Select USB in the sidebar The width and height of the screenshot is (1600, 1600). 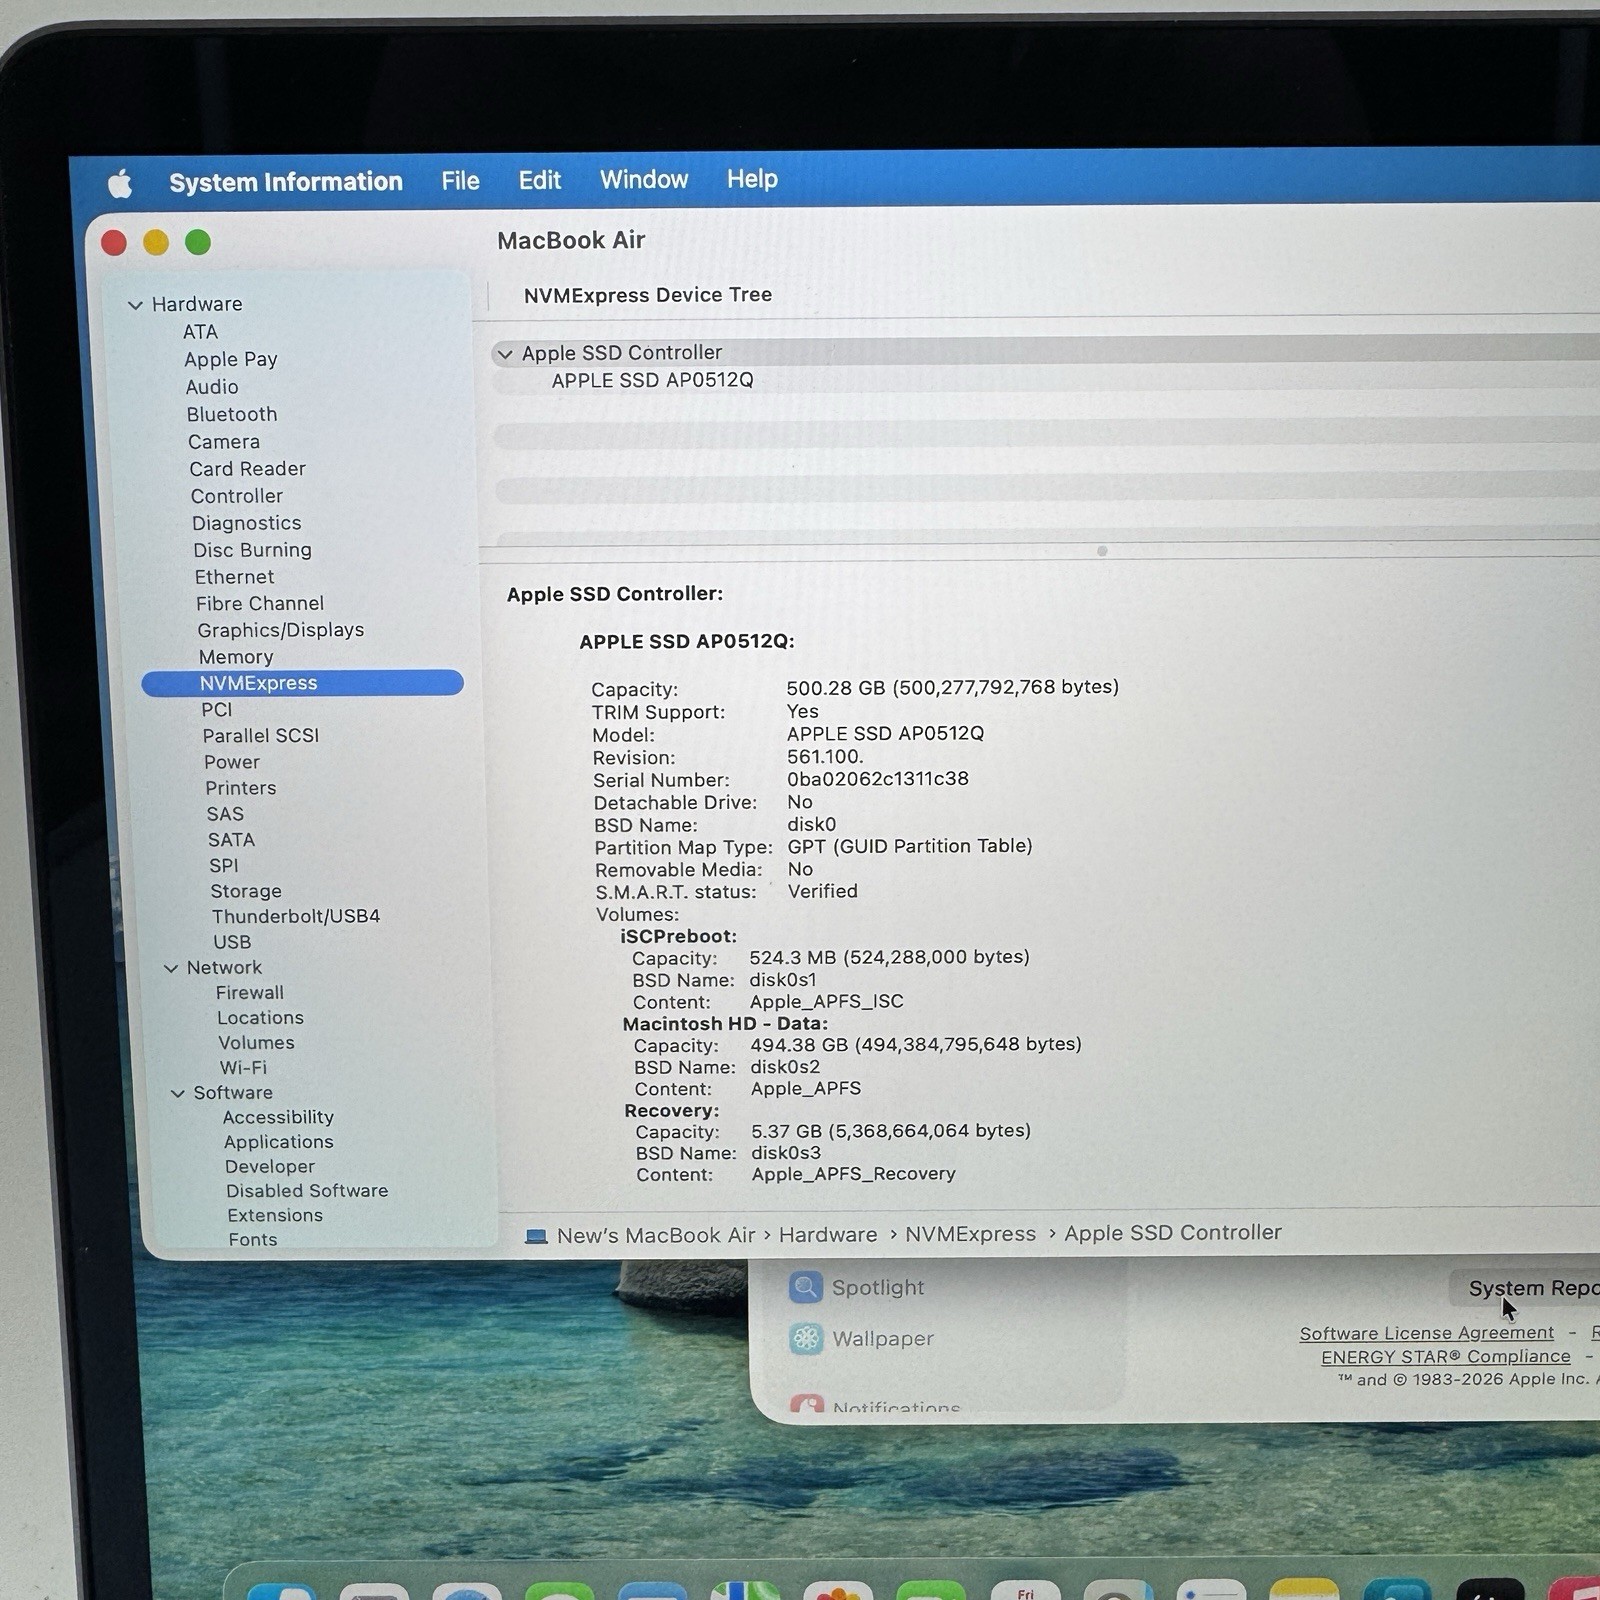tap(232, 942)
